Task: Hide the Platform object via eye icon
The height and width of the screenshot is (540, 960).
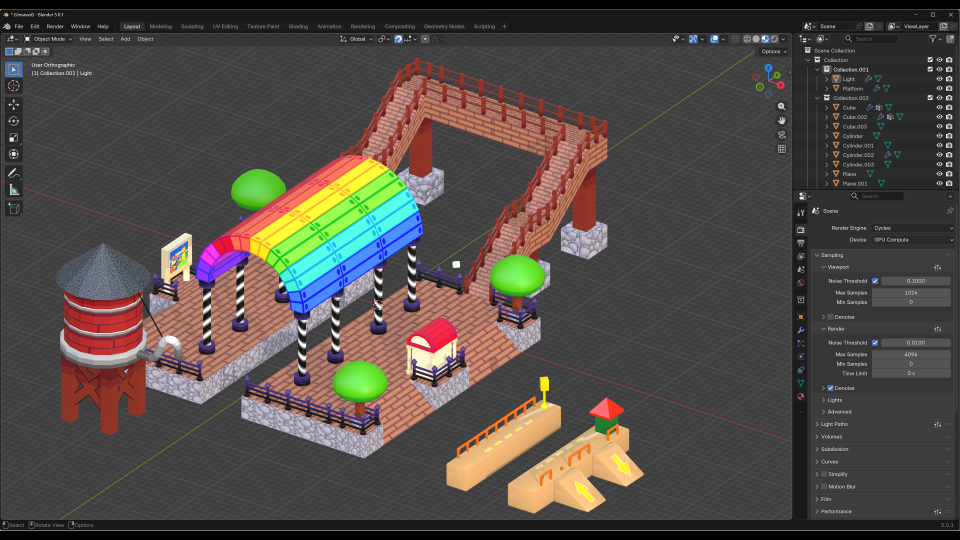Action: click(939, 88)
